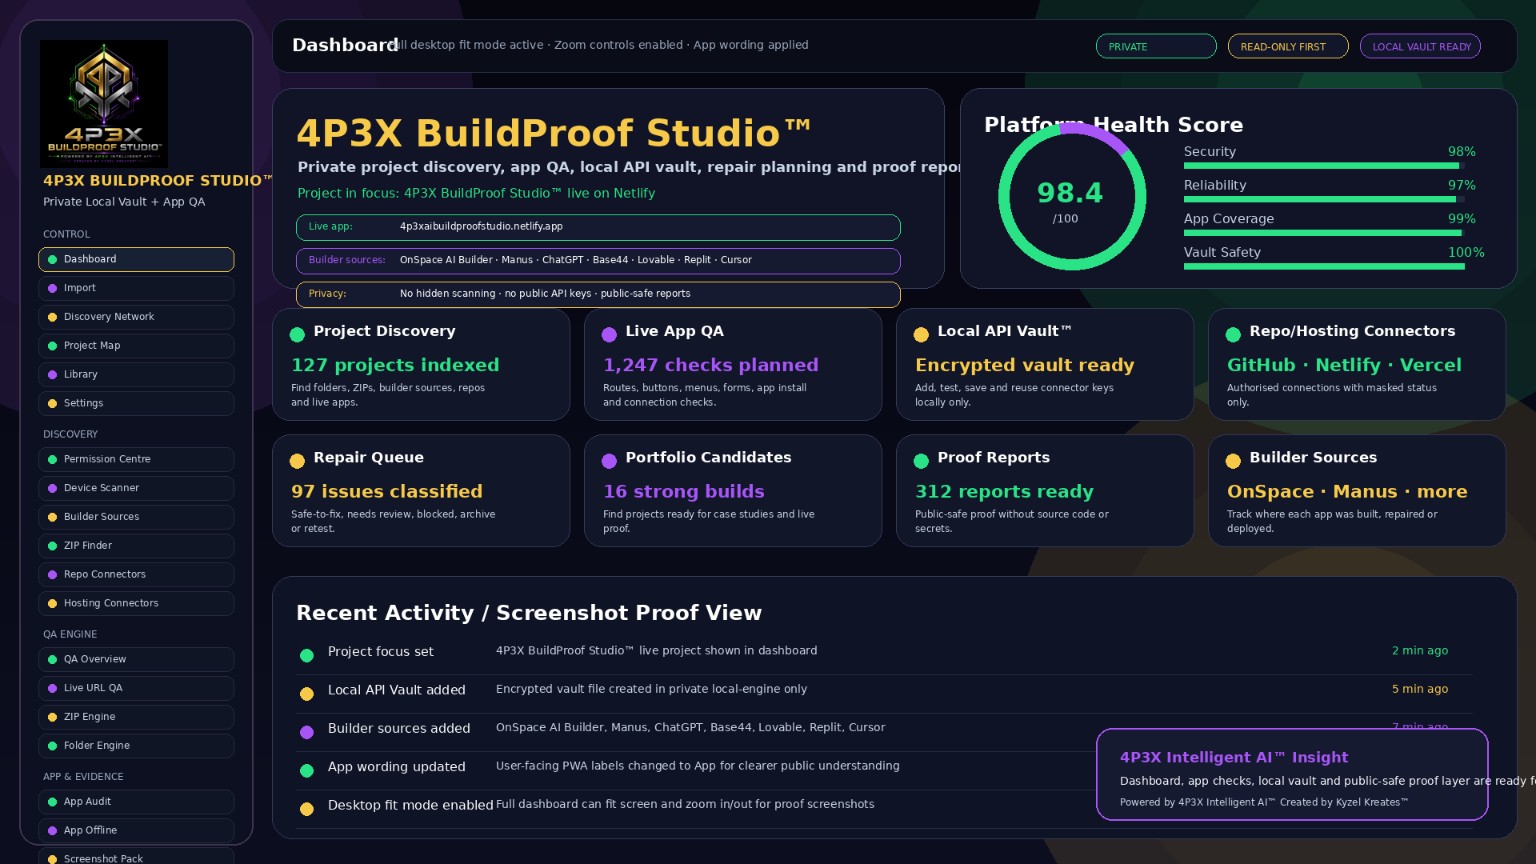The height and width of the screenshot is (864, 1536).
Task: Select ZIP Finder in sidebar
Action: 136,546
